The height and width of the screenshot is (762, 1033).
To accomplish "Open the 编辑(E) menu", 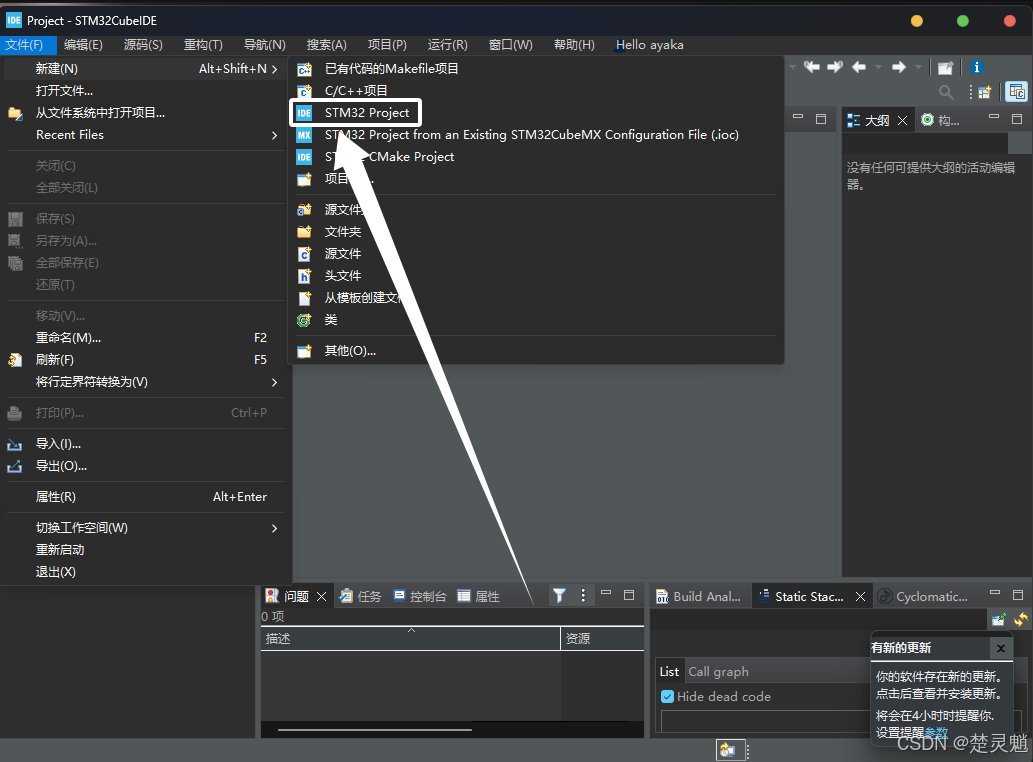I will tap(83, 45).
